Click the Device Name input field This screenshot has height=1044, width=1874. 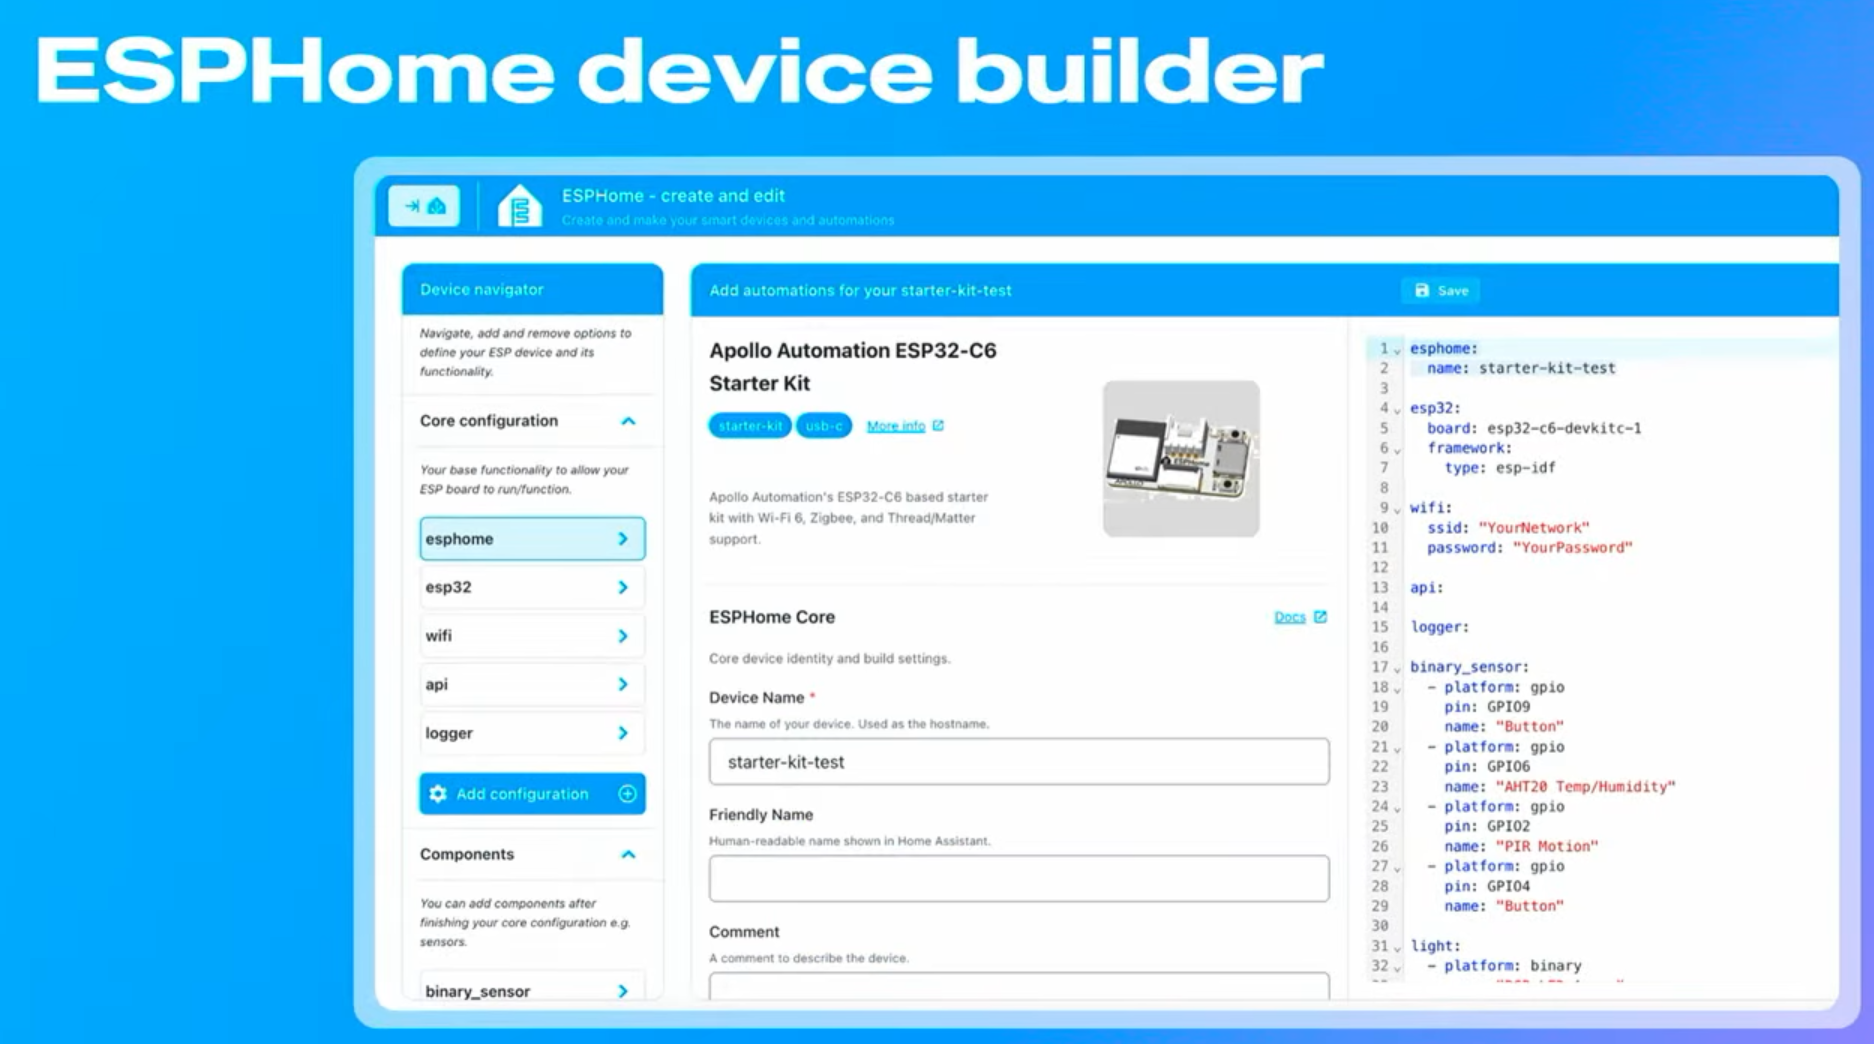[1018, 762]
